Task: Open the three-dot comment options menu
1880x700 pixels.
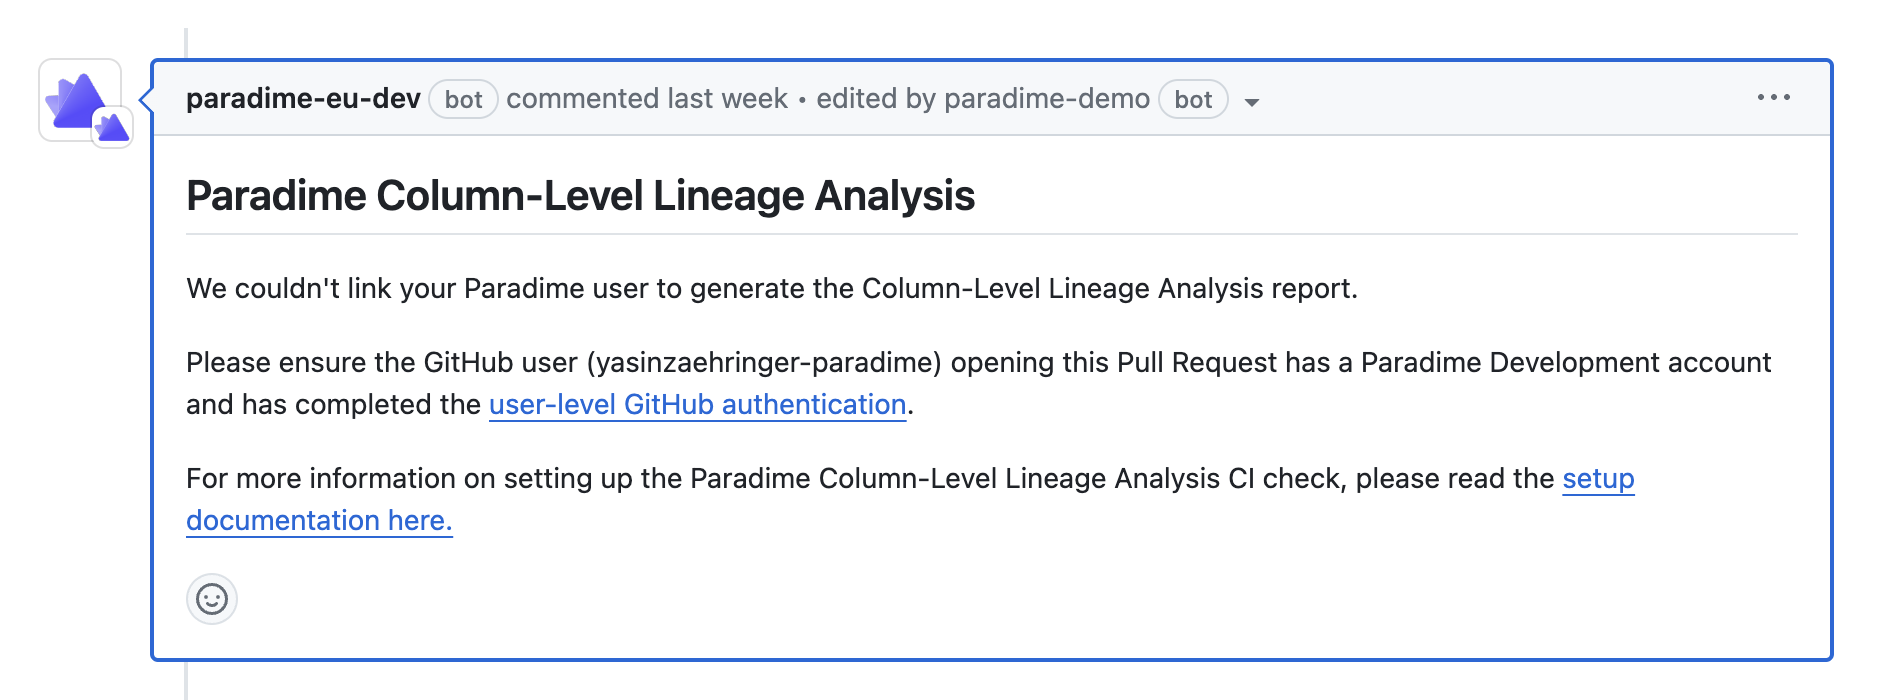Action: point(1773,98)
